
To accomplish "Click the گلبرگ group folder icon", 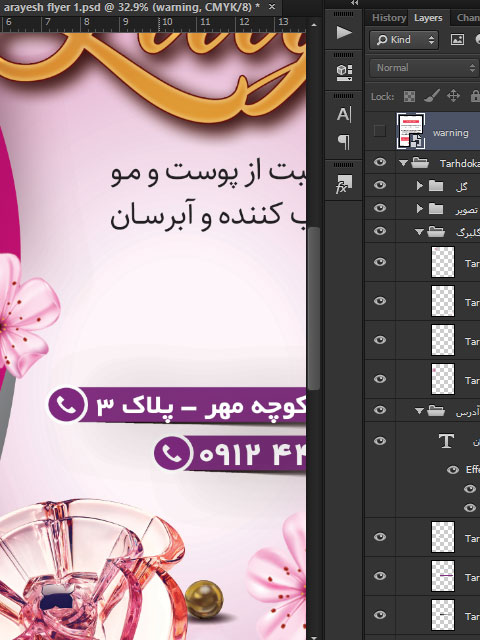I will (x=436, y=232).
